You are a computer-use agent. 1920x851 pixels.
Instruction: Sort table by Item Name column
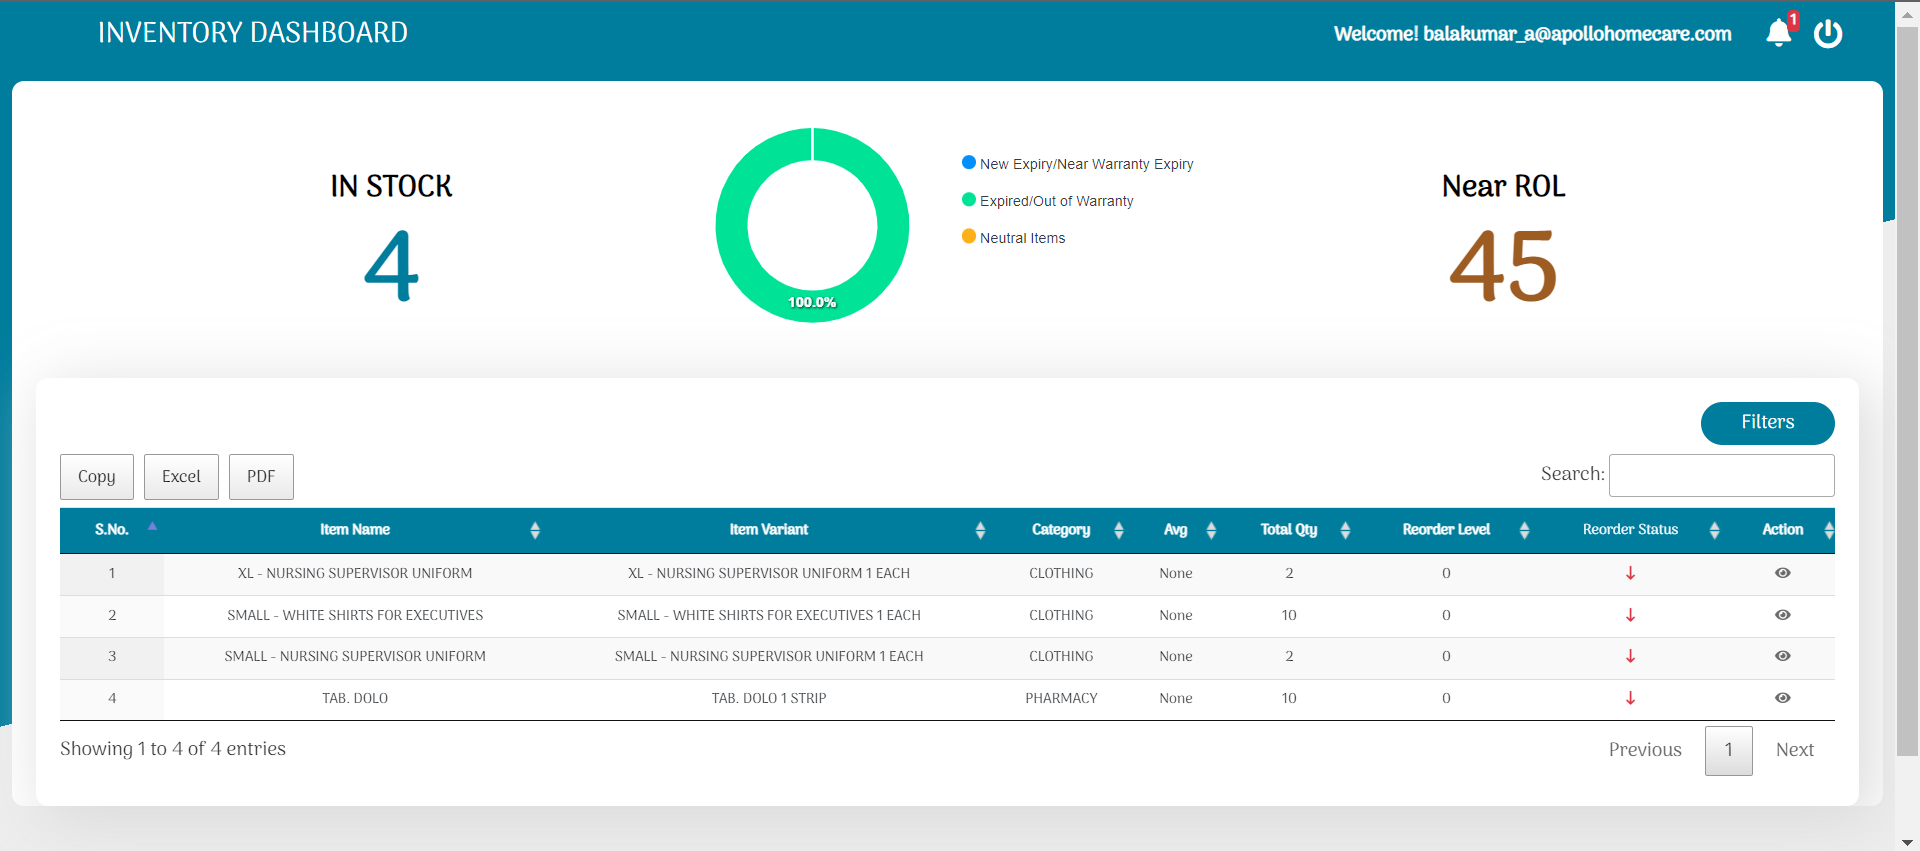pos(355,530)
